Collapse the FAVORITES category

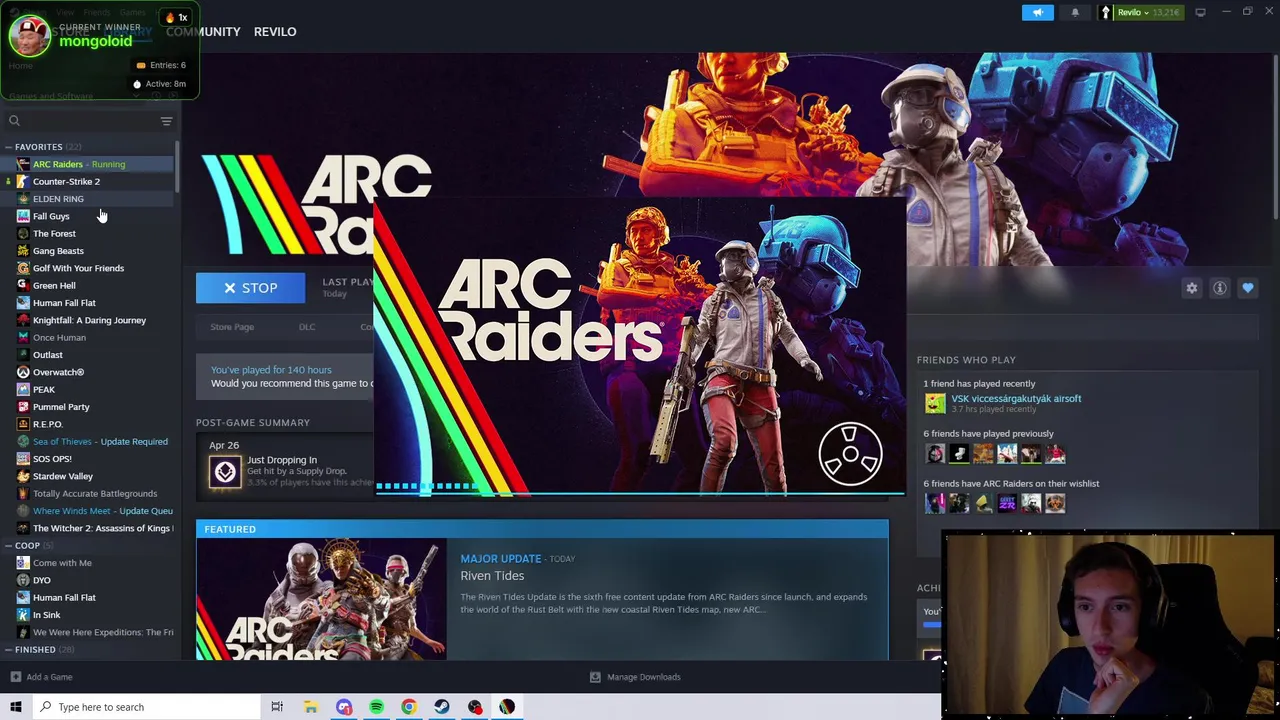8,147
